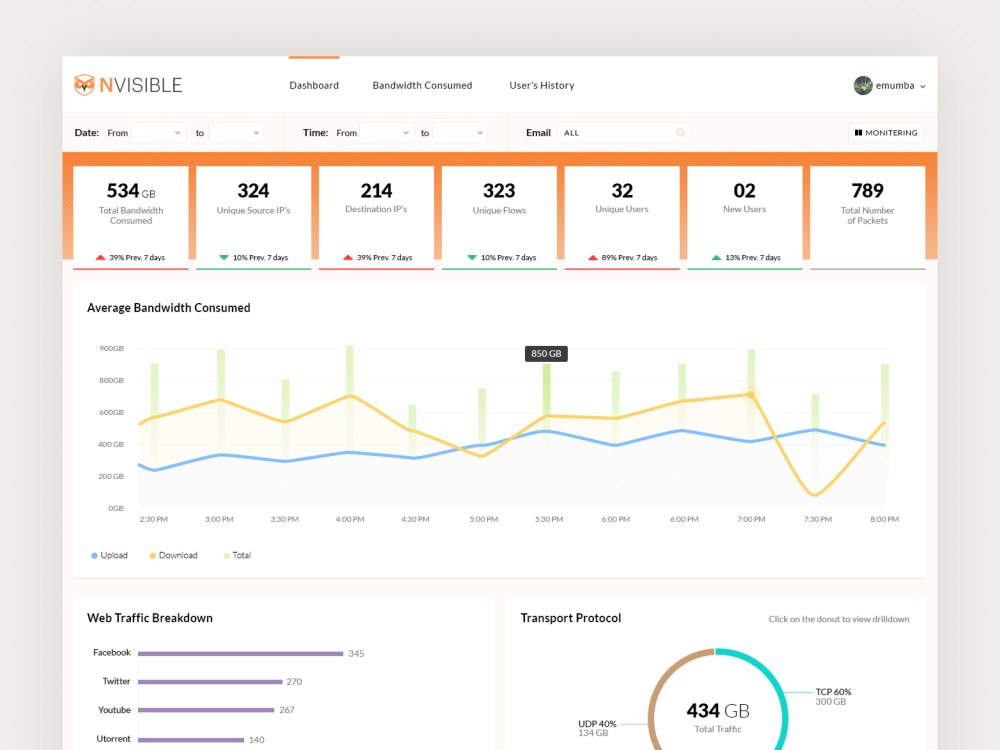The width and height of the screenshot is (1000, 750).
Task: Click the magnifier icon in Email field
Action: click(x=680, y=133)
